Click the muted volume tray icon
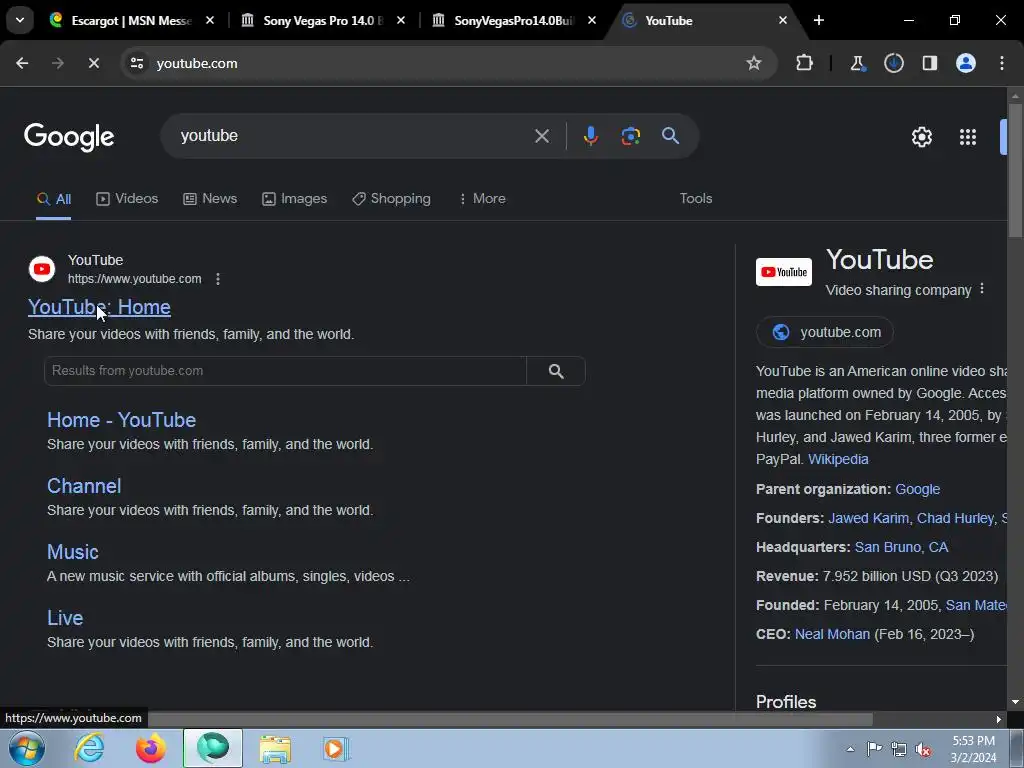 pos(923,749)
